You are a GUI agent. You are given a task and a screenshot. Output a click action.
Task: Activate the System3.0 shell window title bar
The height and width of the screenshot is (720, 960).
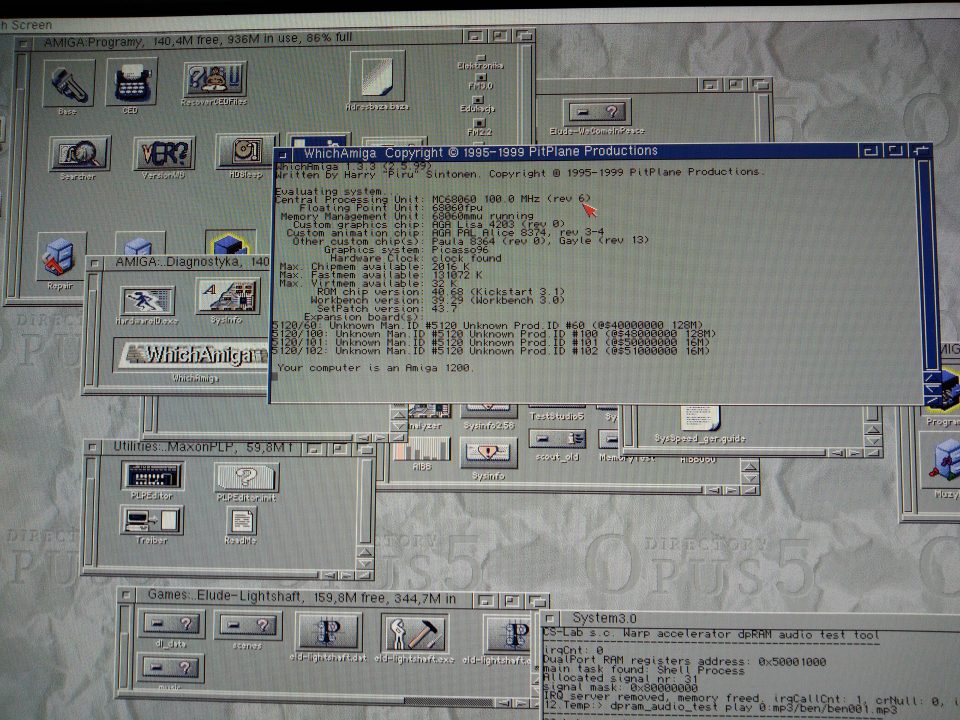pyautogui.click(x=759, y=618)
